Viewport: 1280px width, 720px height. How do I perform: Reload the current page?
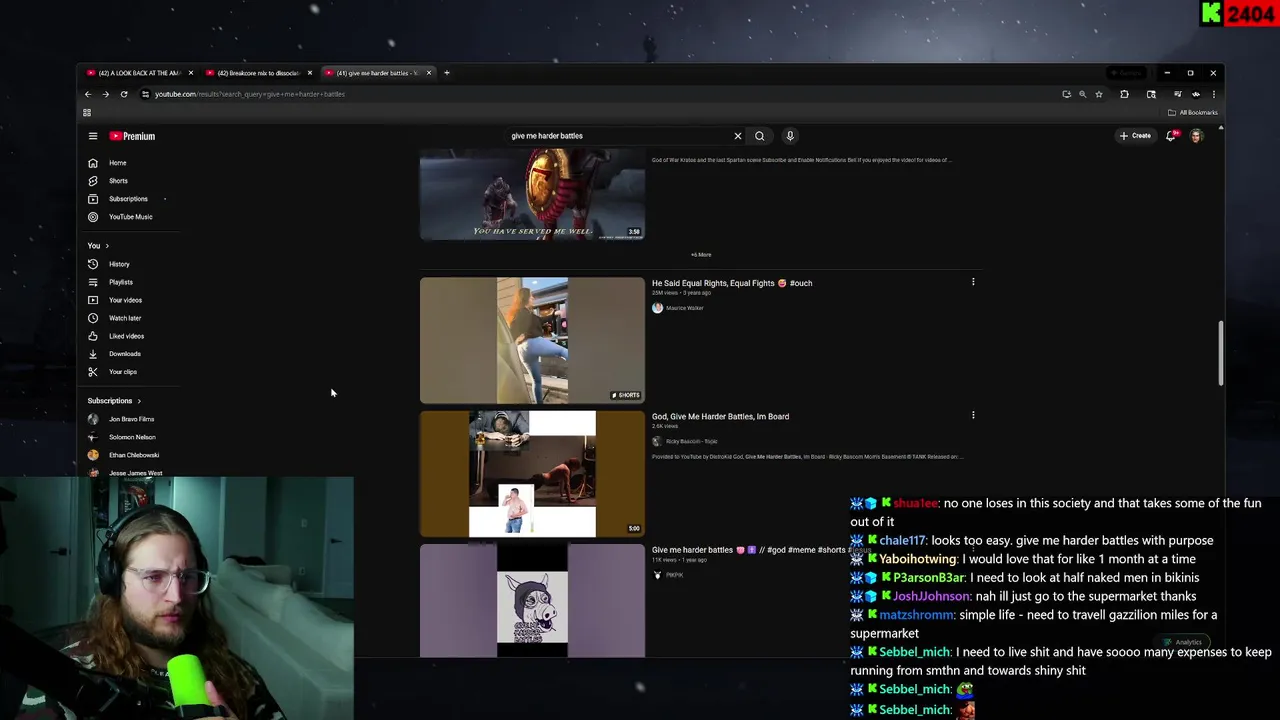tap(124, 94)
